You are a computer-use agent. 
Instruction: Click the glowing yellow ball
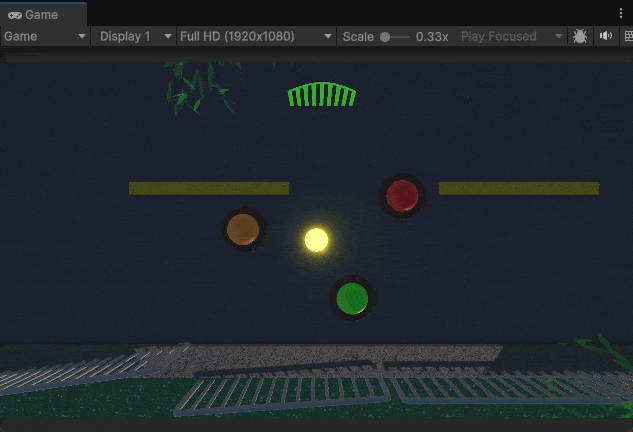316,240
